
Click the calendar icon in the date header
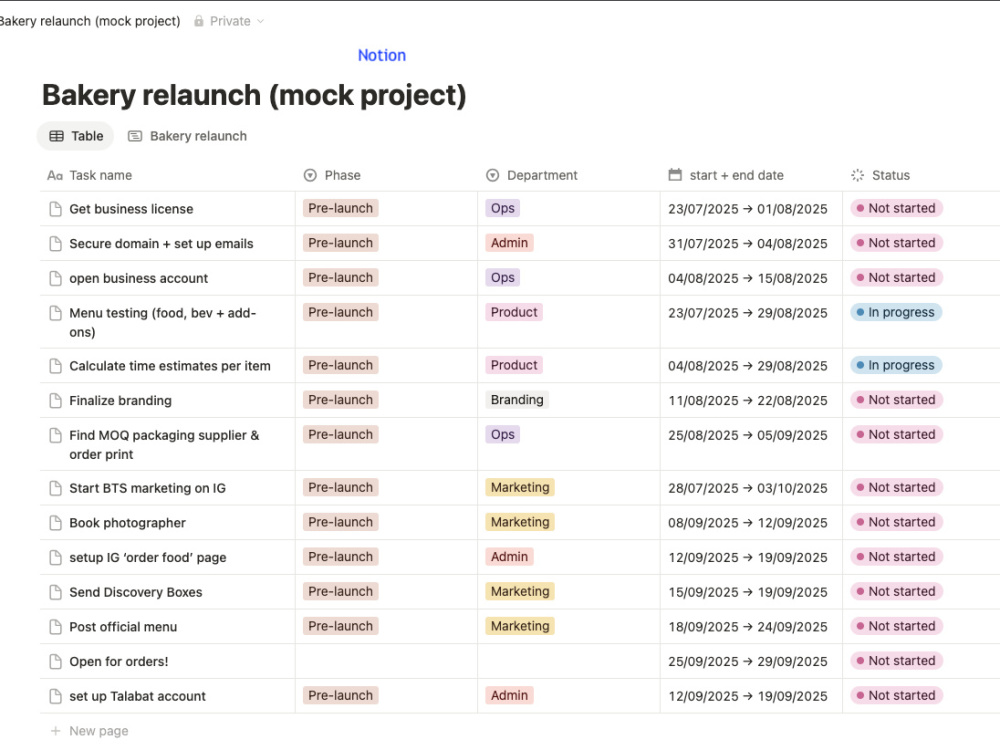675,174
